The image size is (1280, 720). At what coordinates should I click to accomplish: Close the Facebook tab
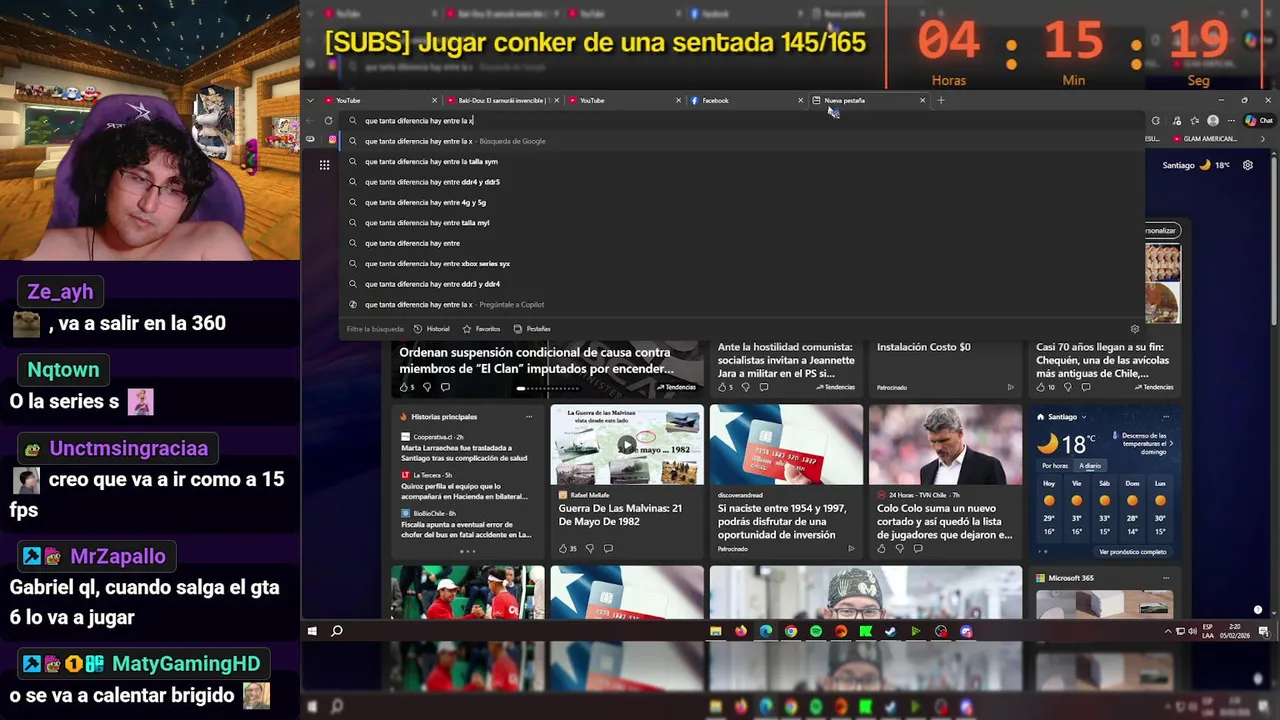click(800, 100)
